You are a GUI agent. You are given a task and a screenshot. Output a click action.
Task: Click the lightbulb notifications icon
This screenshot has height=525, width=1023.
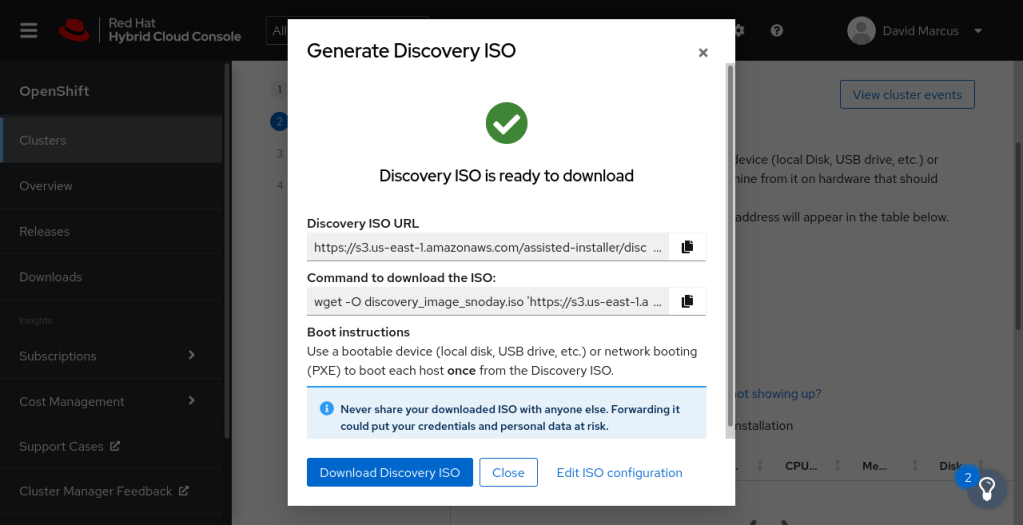[986, 488]
